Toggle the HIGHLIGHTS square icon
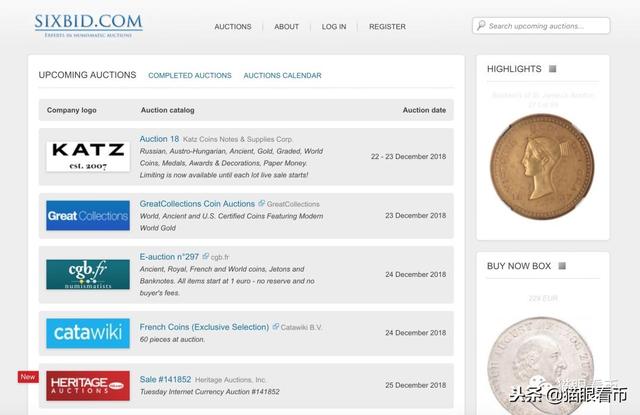The image size is (640, 415). point(553,69)
